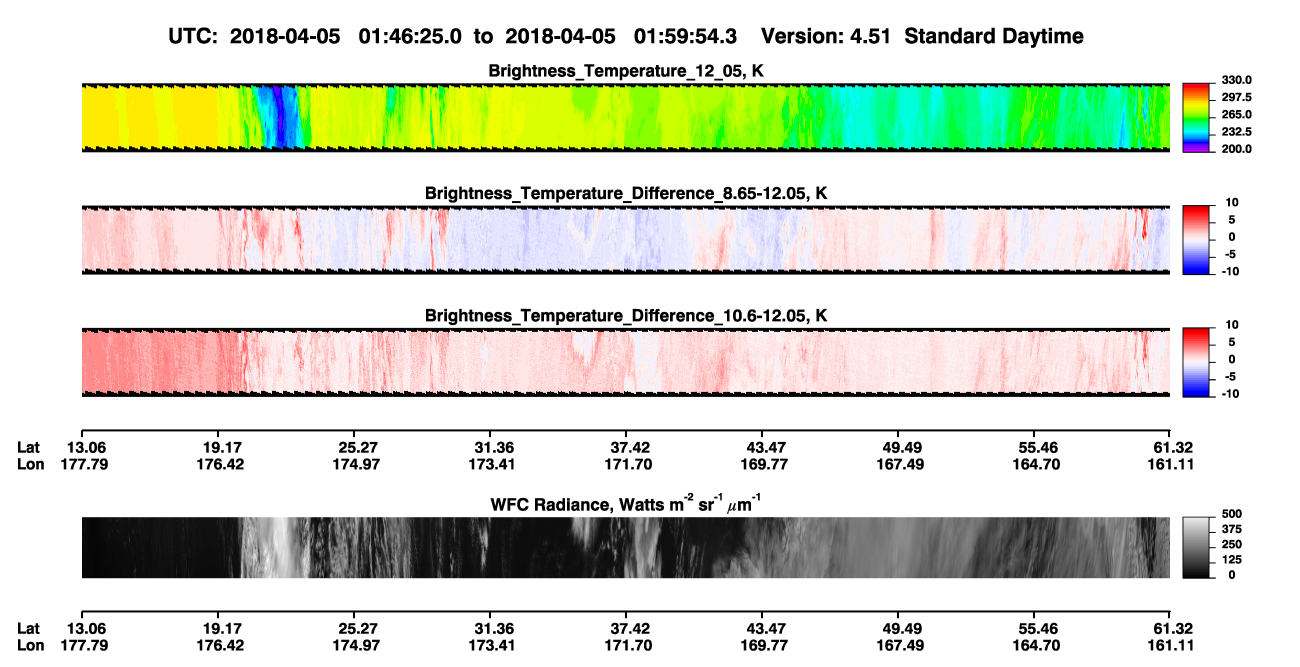The image size is (1300, 667).
Task: Click longitude '164.70' on the lower axis
Action: tap(1036, 646)
